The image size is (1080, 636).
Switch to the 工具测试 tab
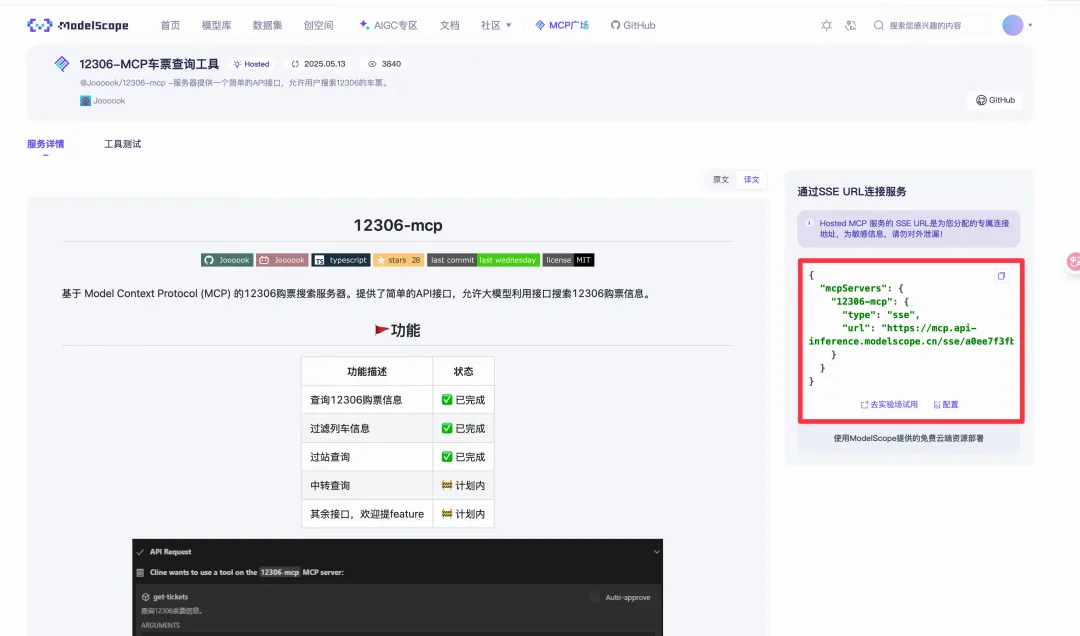(x=123, y=144)
